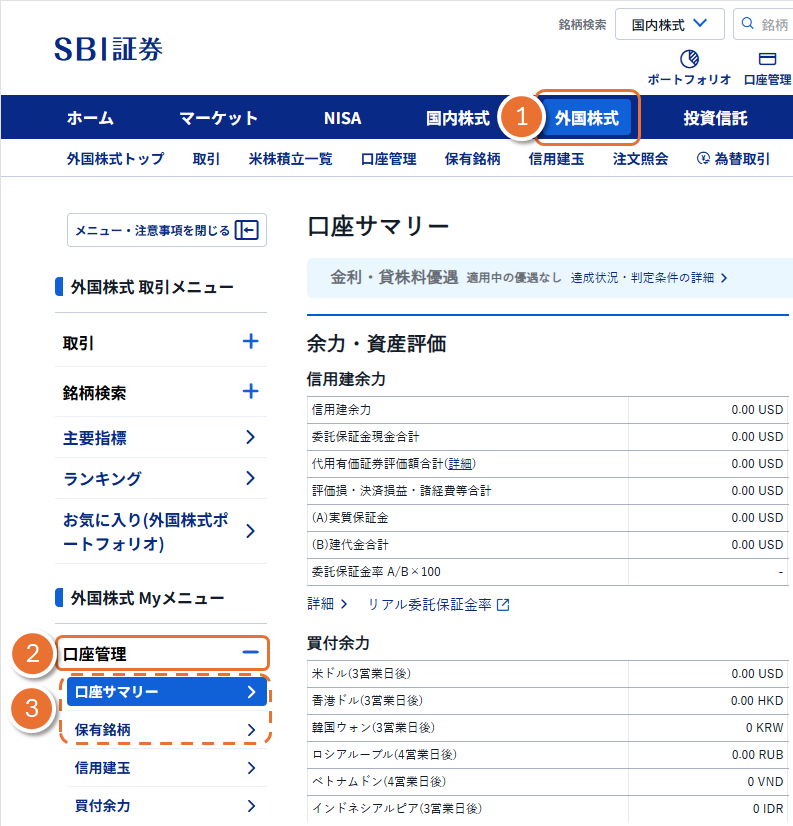Expand 取引 with the plus icon
Screen dimensions: 793x826
(x=250, y=342)
